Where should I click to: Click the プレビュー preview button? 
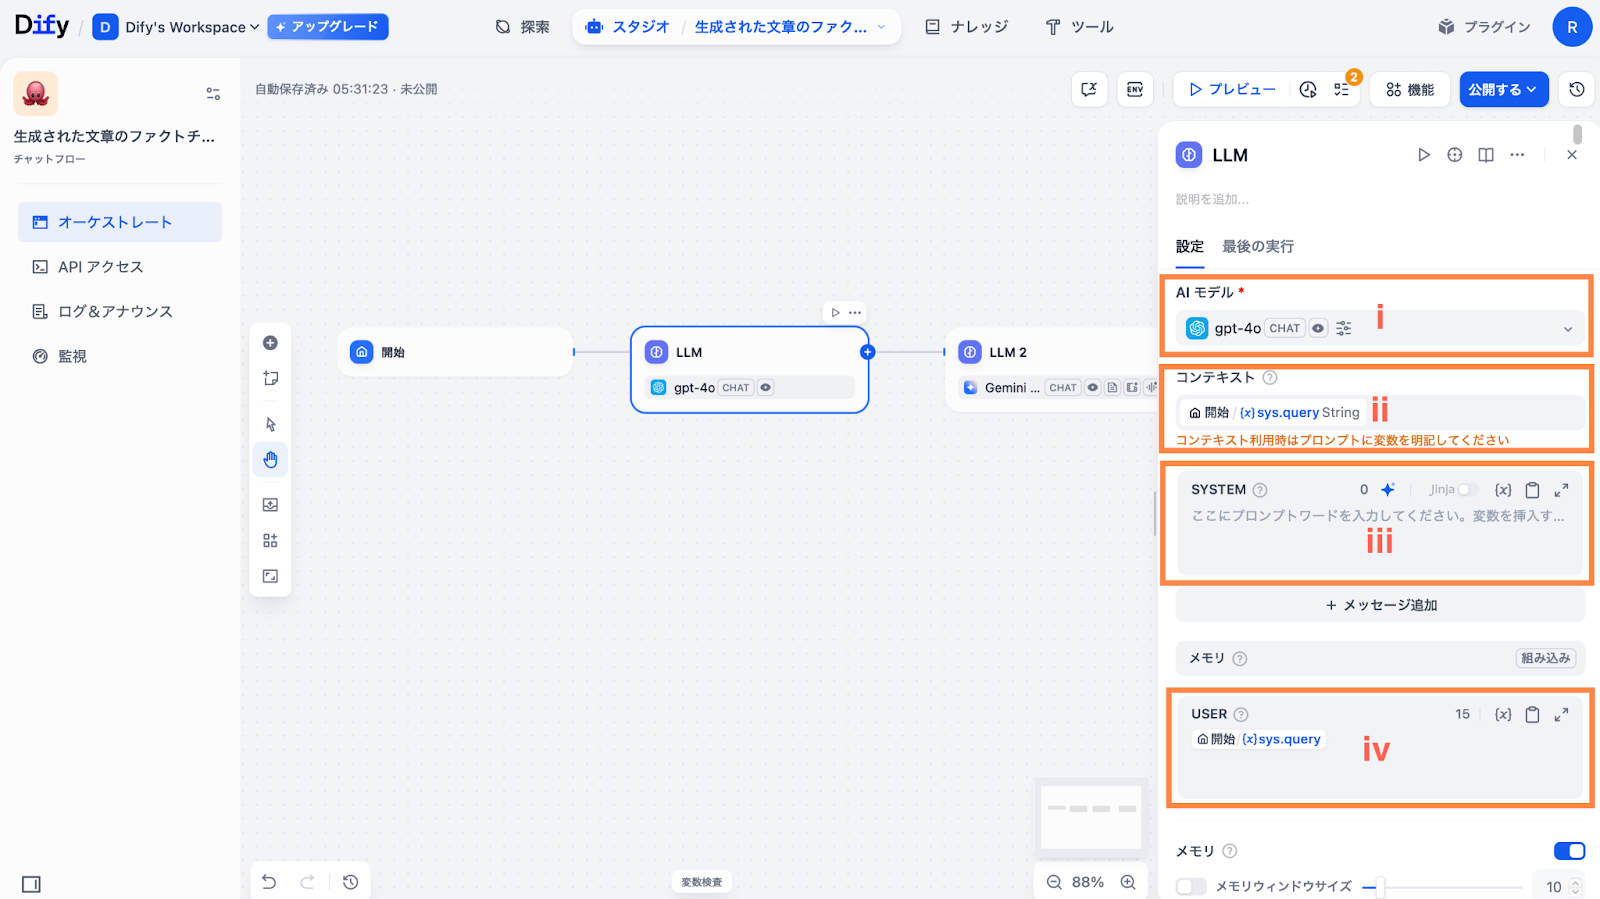tap(1232, 89)
